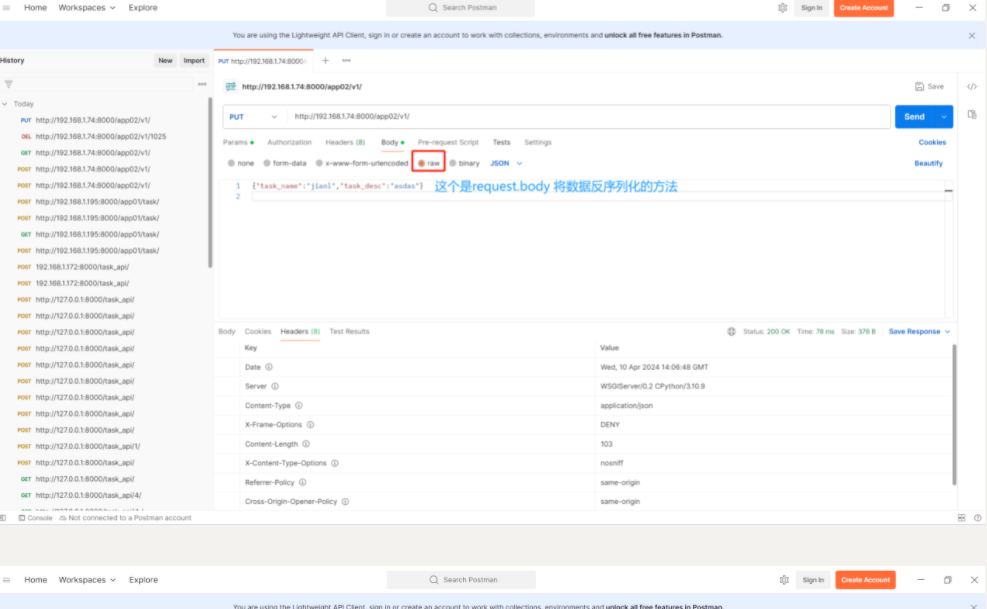Switch to response Cookies tab
The width and height of the screenshot is (987, 609).
click(x=258, y=331)
